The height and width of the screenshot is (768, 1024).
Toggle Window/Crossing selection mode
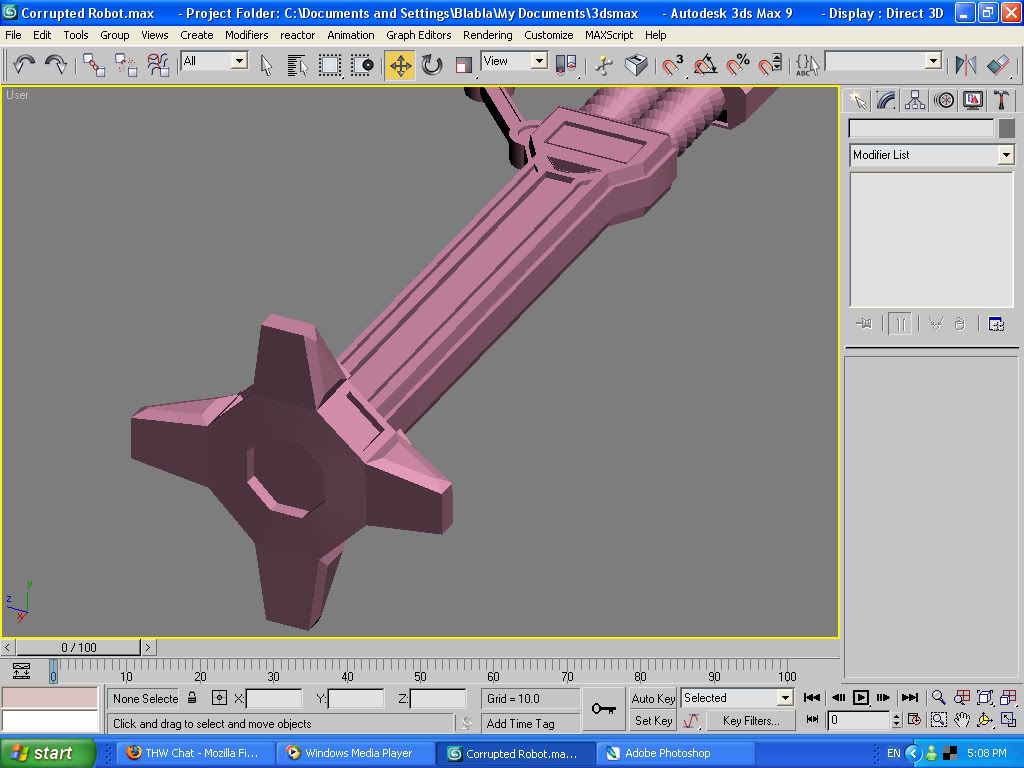[x=362, y=65]
